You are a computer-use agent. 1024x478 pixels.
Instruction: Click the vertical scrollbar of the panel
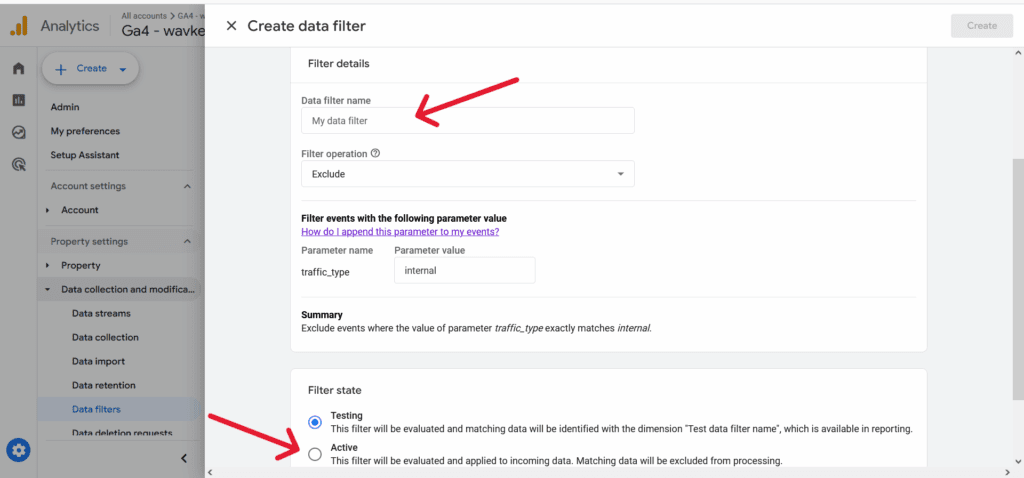click(x=1018, y=279)
